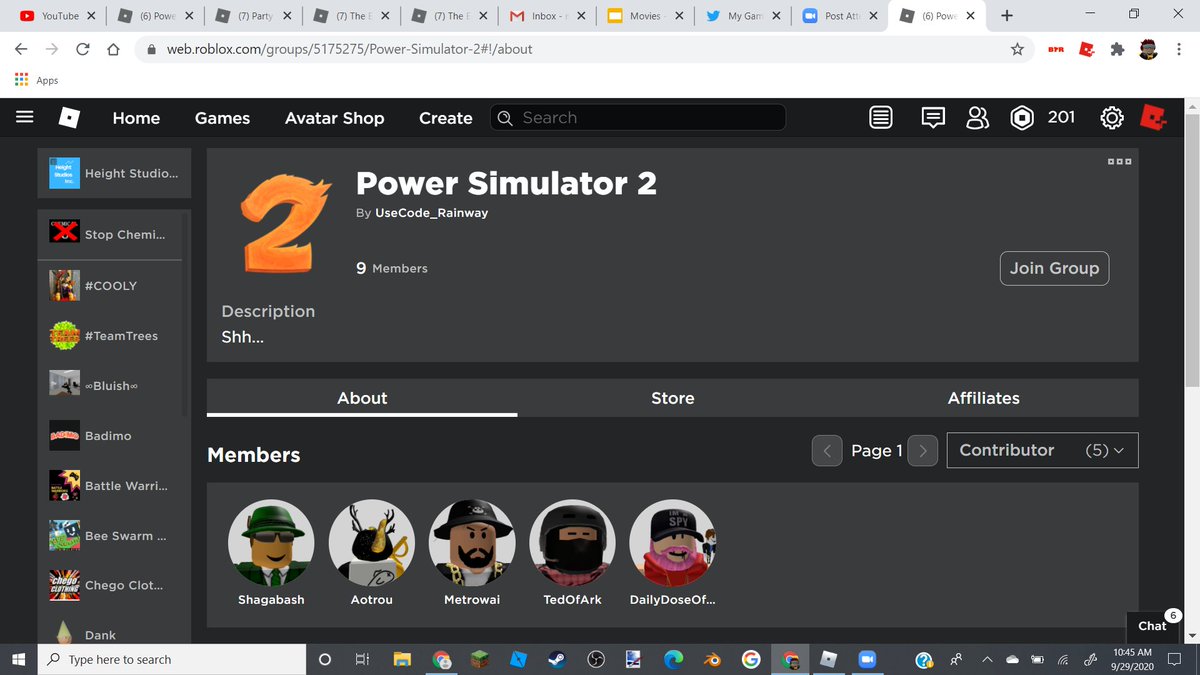1200x675 pixels.
Task: Switch to the Zoom Post Attendee tab
Action: (841, 16)
